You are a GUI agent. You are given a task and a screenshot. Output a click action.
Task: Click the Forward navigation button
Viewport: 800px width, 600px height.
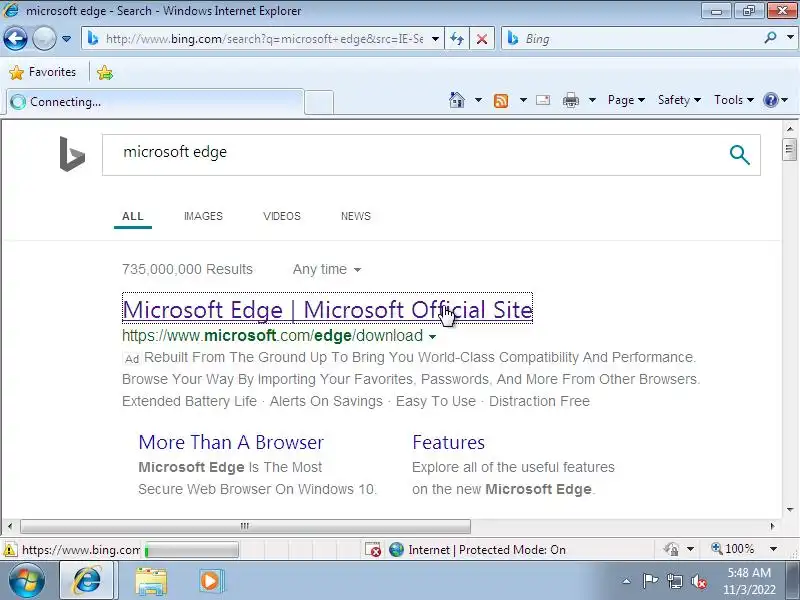point(44,39)
